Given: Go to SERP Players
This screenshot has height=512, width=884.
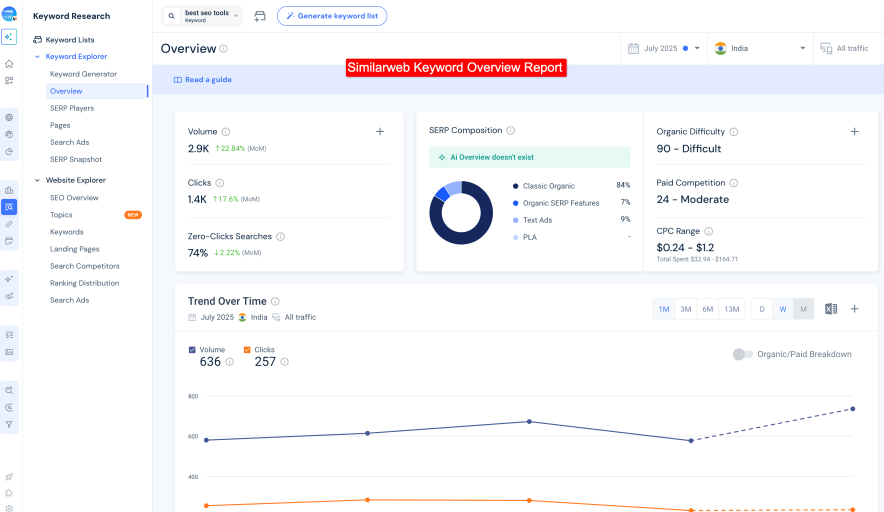Looking at the screenshot, I should coord(72,108).
